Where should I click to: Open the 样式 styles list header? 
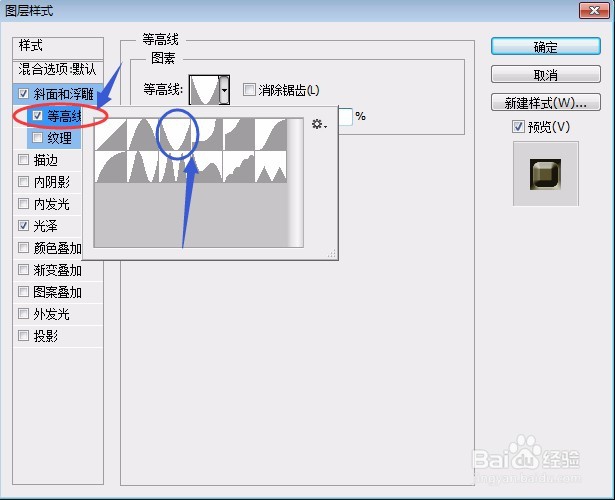click(58, 48)
